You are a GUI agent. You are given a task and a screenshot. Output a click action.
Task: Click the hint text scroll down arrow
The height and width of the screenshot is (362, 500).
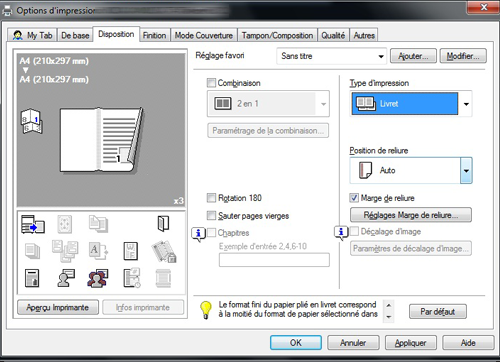[389, 317]
